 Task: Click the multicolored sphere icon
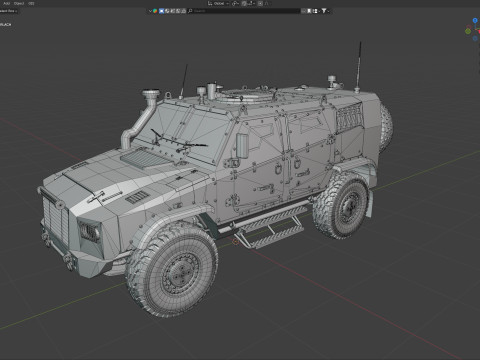pyautogui.click(x=155, y=11)
